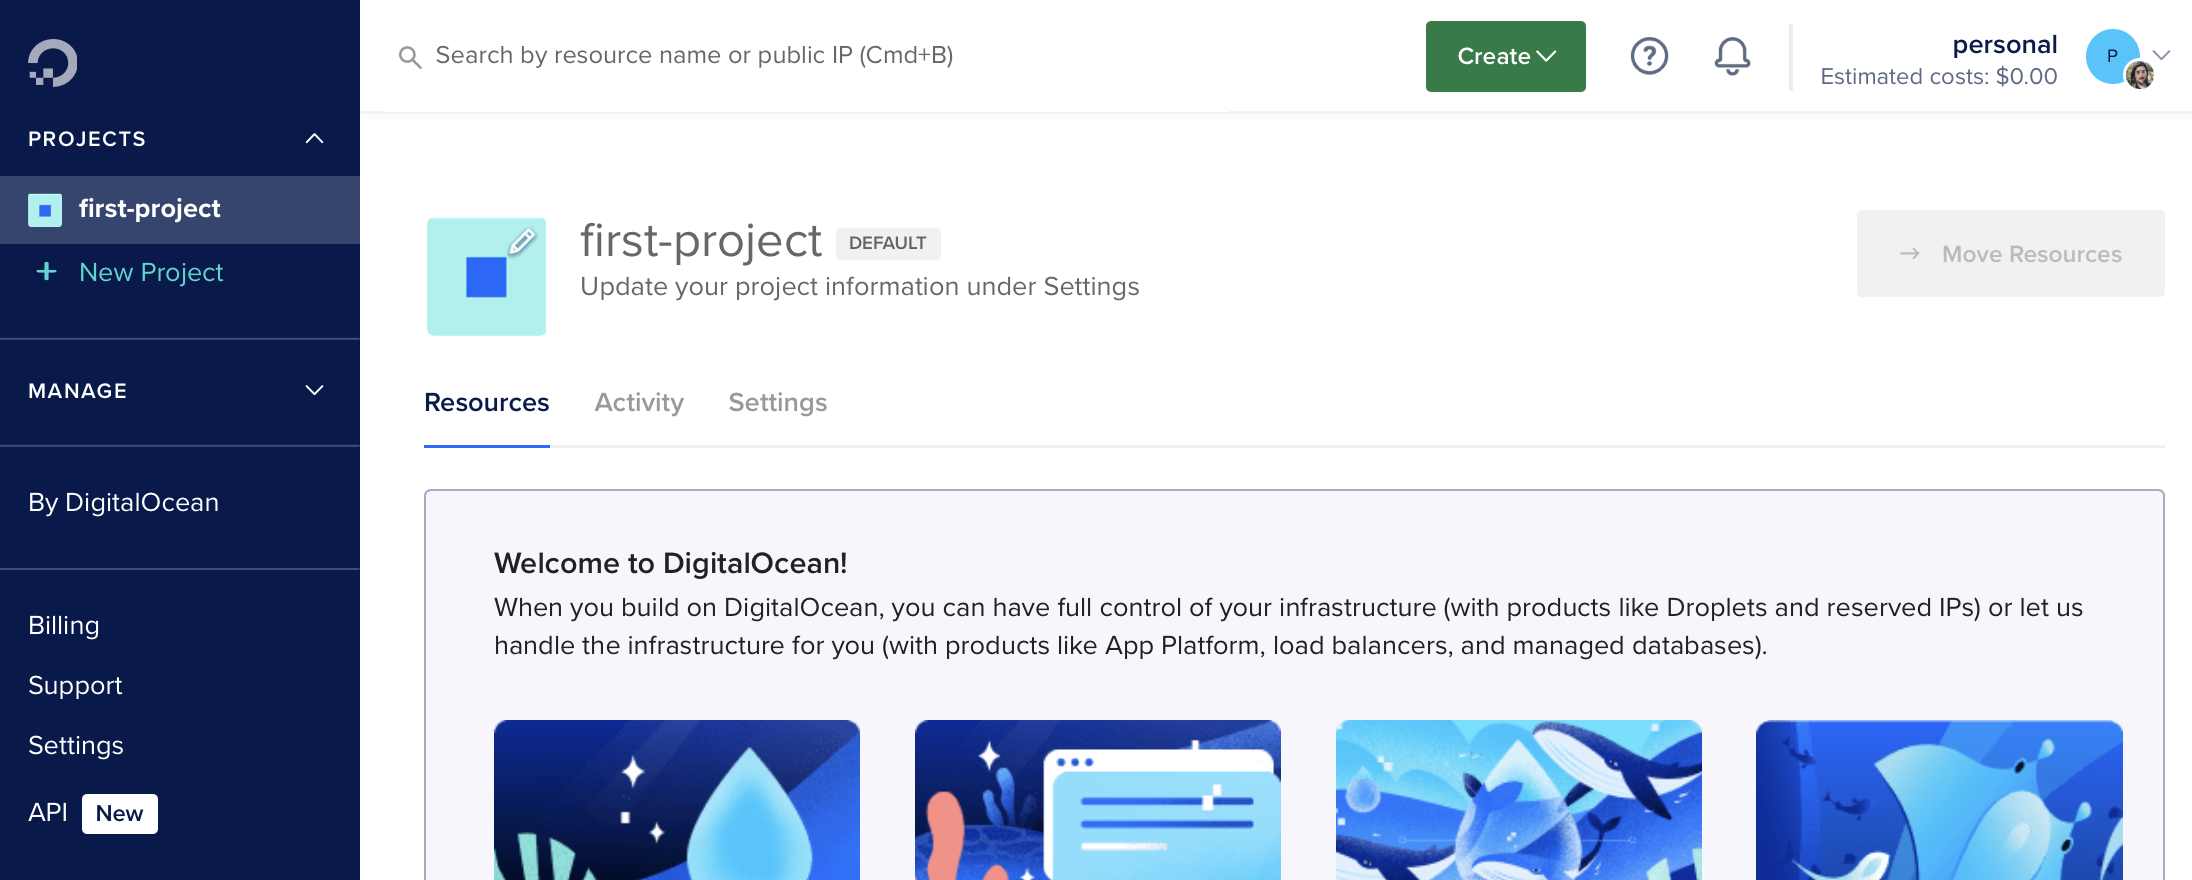Screen dimensions: 2192x880
Task: Switch to the project Settings tab
Action: click(x=777, y=402)
